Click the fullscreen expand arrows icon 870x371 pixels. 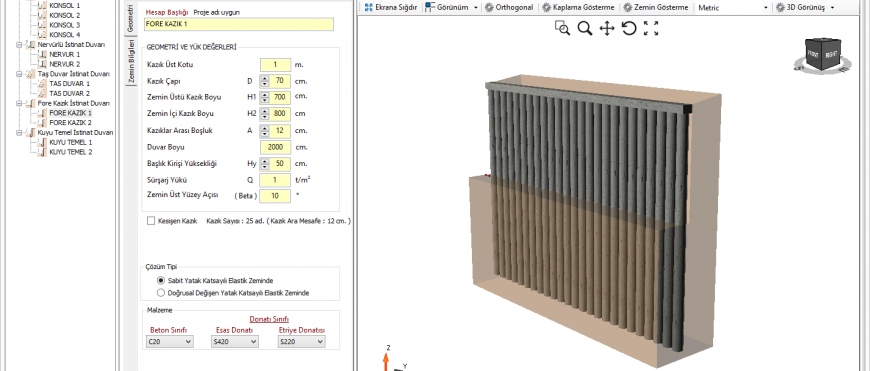(x=651, y=28)
